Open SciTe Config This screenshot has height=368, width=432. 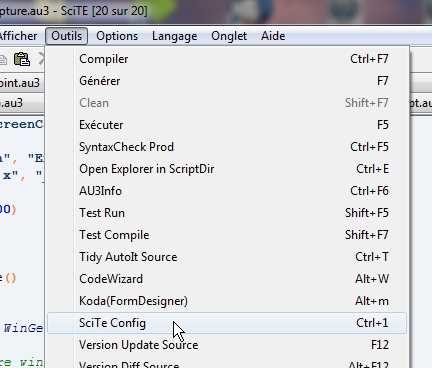227,323
